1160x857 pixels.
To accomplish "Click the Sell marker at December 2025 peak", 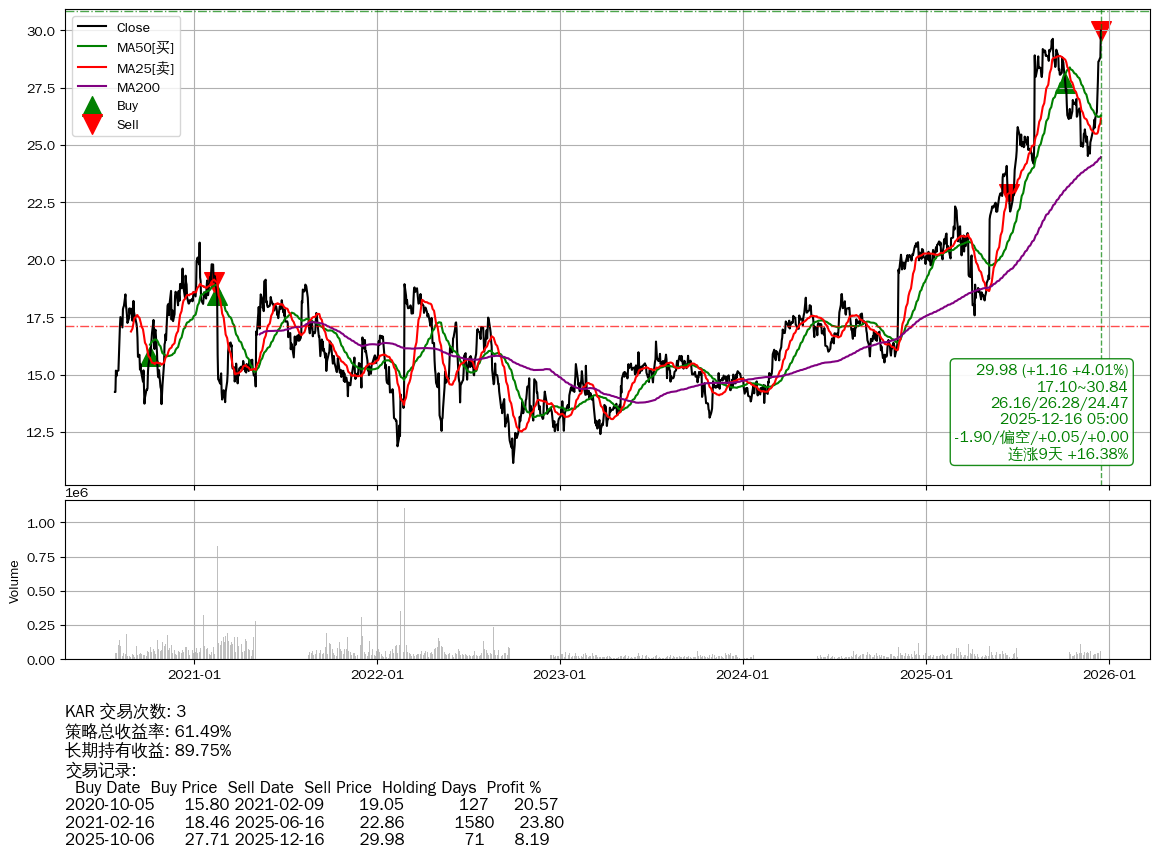I will tap(1101, 30).
